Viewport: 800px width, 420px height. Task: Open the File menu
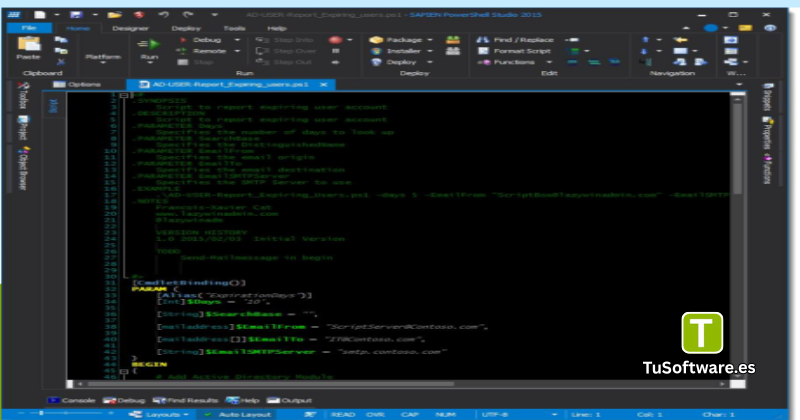click(x=29, y=28)
